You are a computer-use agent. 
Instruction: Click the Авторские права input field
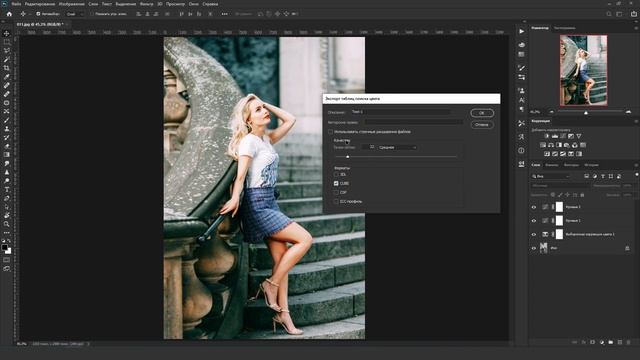pos(414,122)
